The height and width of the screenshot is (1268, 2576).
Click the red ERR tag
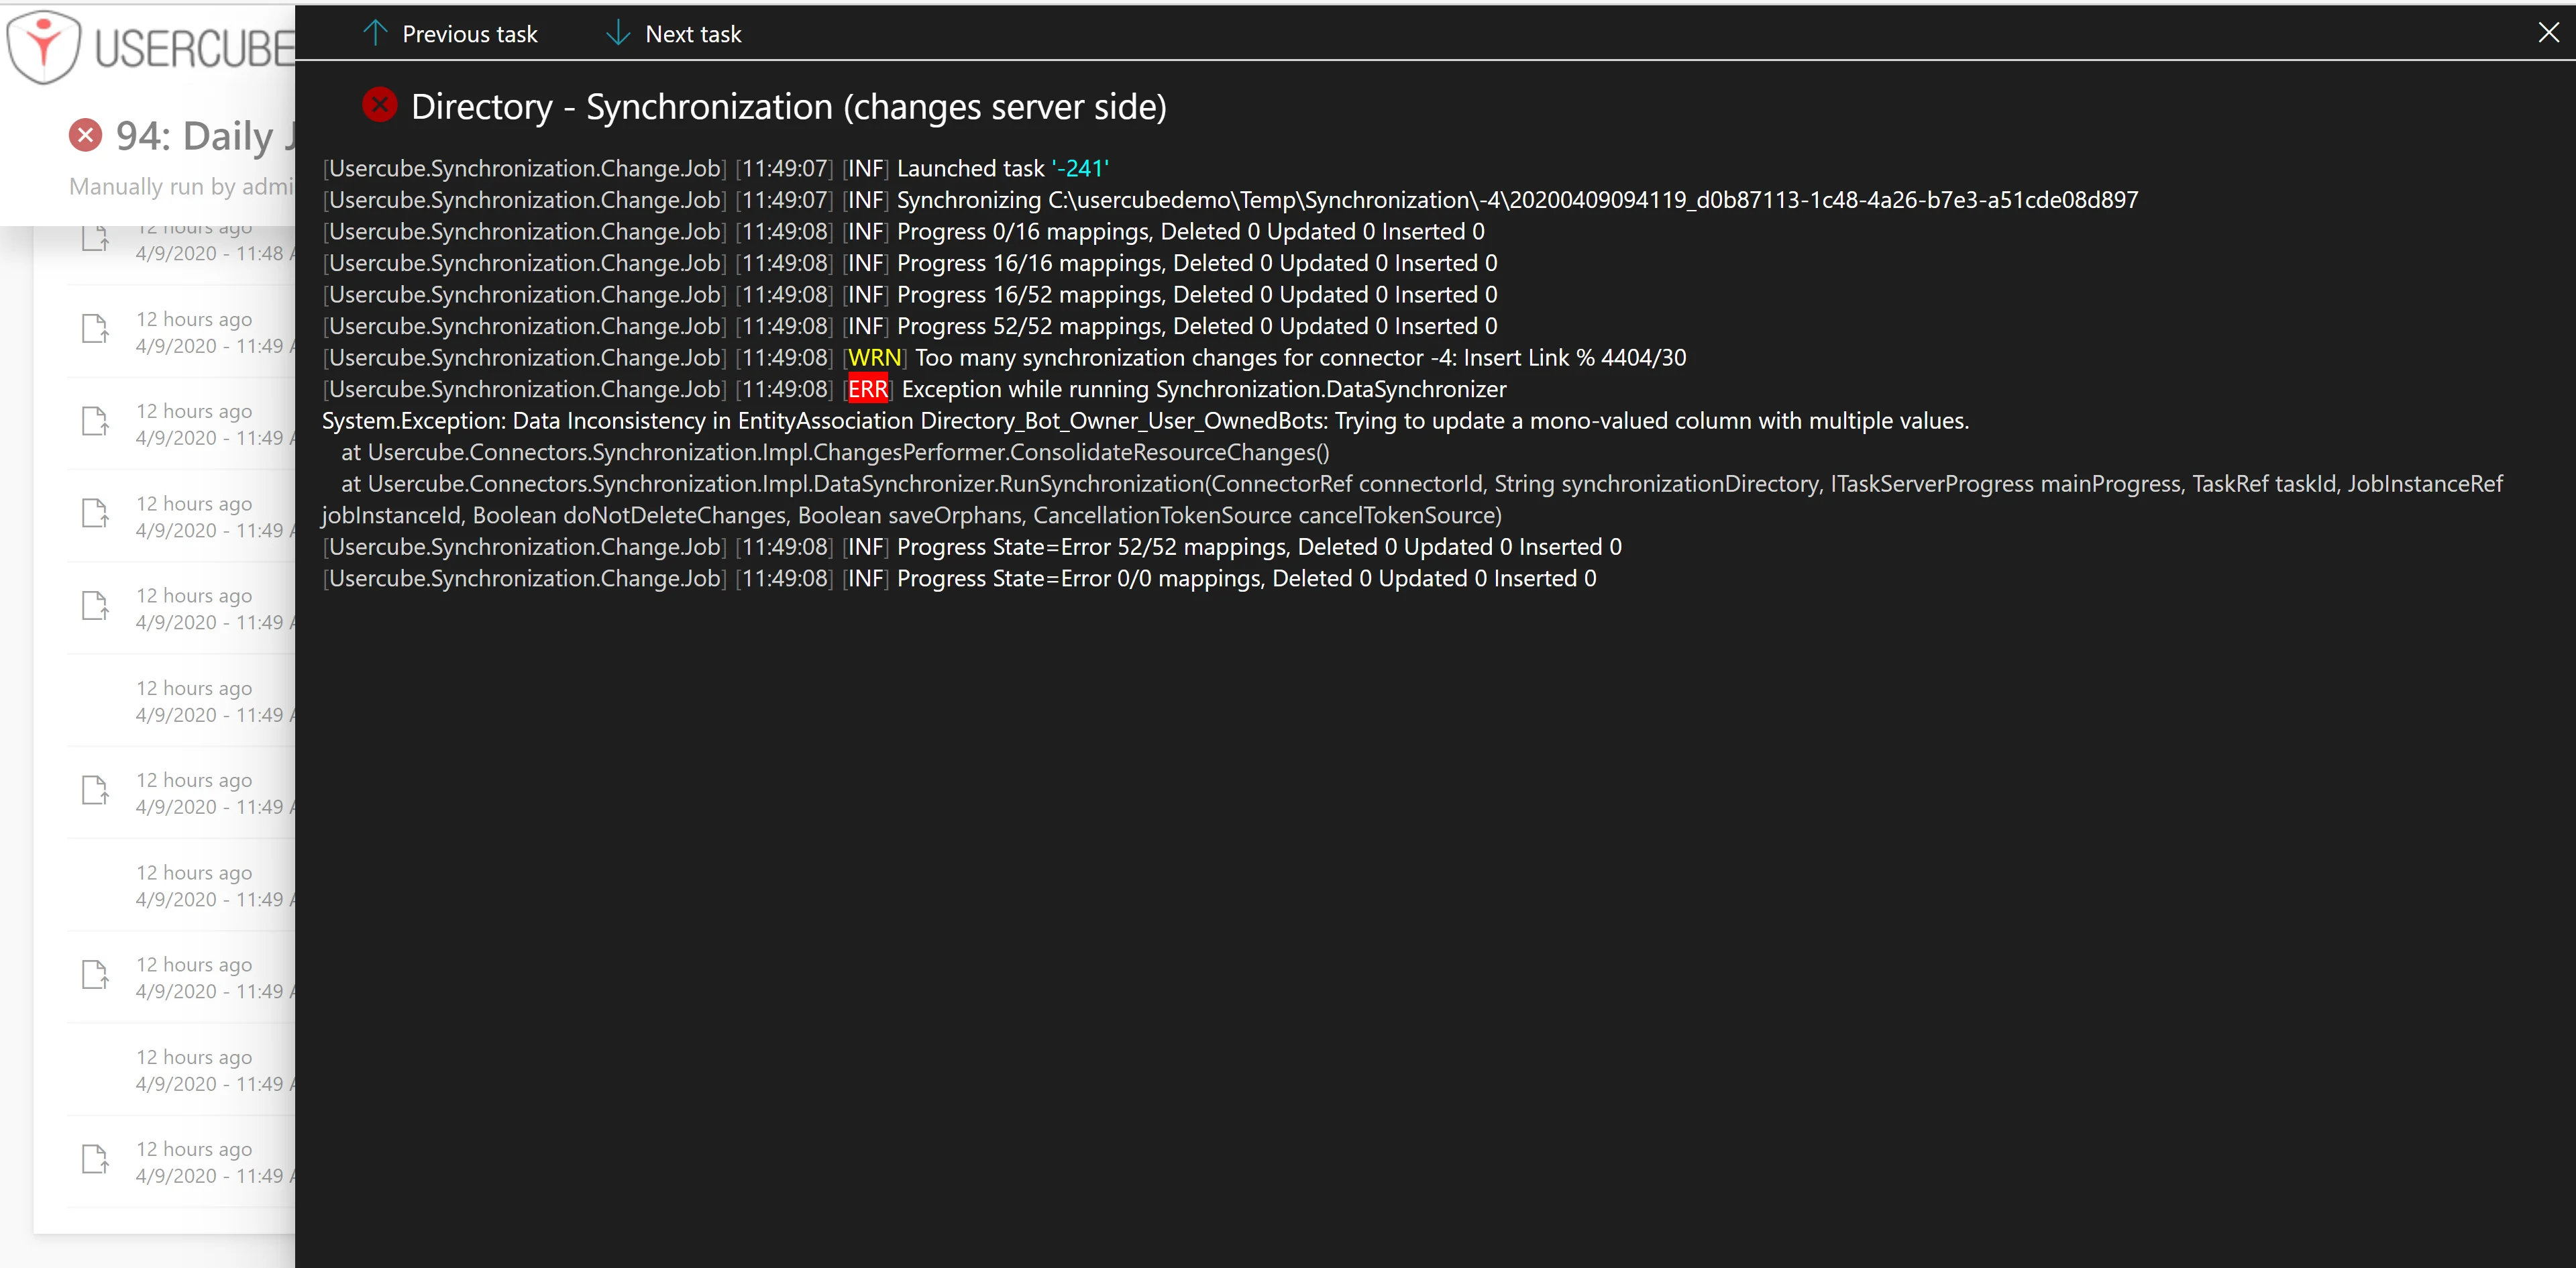click(x=868, y=389)
